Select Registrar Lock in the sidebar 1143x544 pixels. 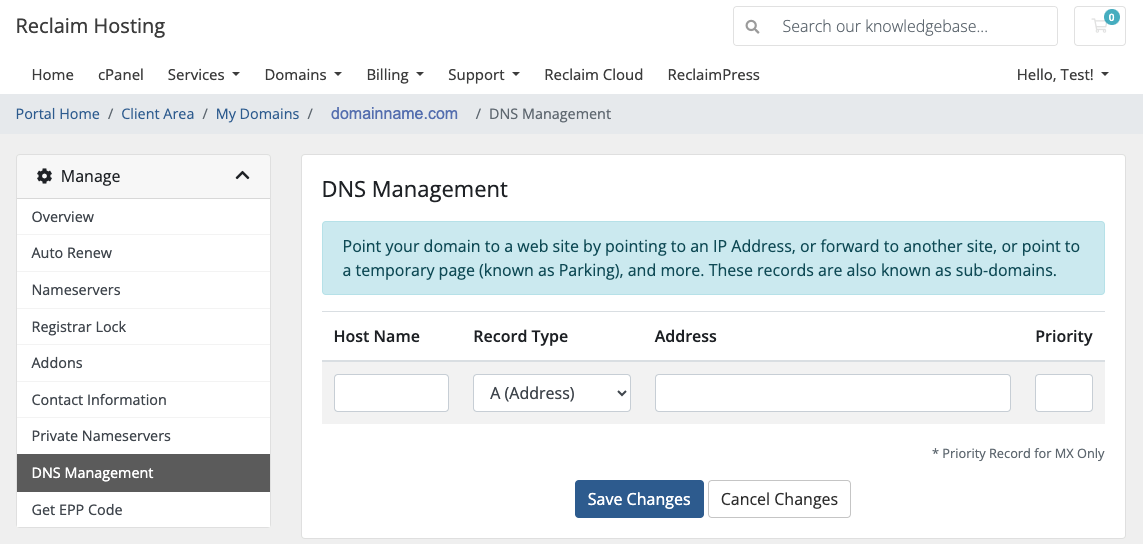(144, 326)
